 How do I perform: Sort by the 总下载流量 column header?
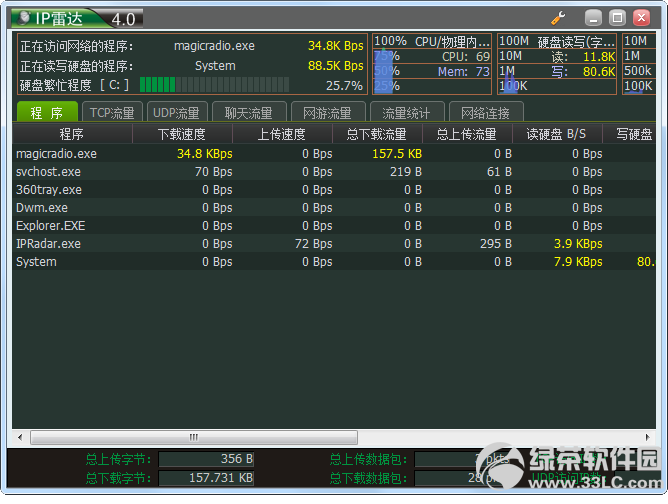[x=377, y=134]
